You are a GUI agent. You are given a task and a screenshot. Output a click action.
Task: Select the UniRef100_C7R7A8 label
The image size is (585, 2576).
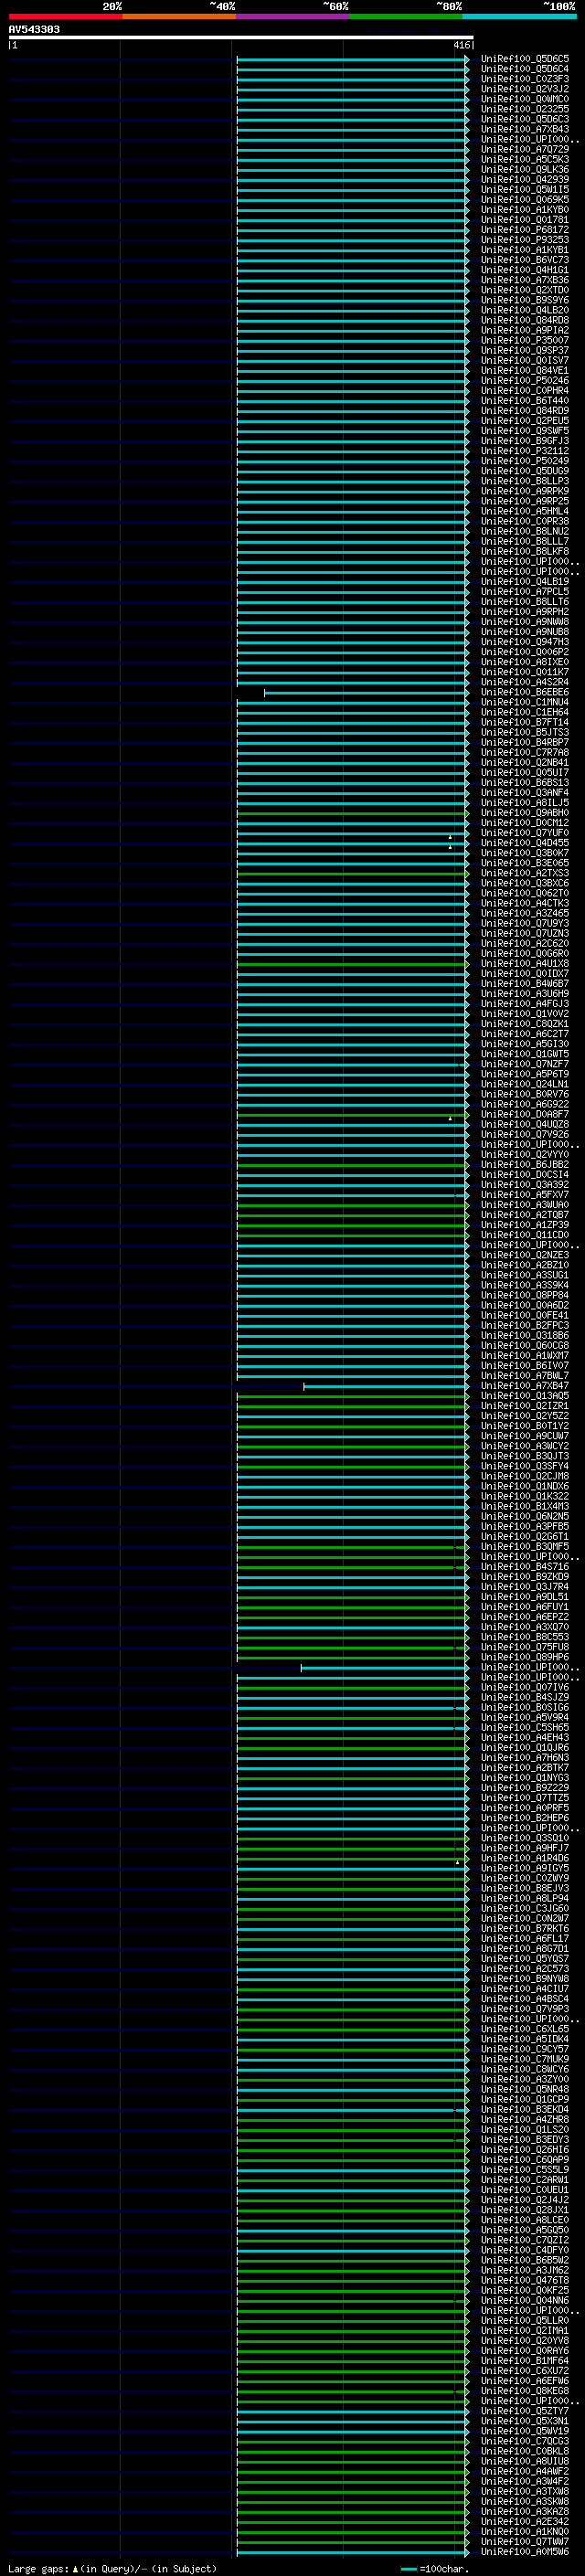click(525, 752)
